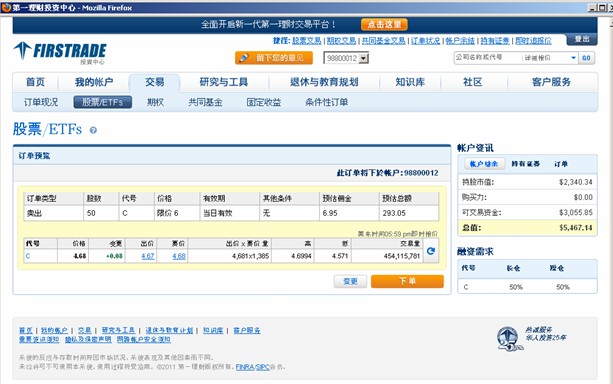Viewport: 613px width, 384px height.
Task: Click the 变更 change order button
Action: [x=350, y=281]
